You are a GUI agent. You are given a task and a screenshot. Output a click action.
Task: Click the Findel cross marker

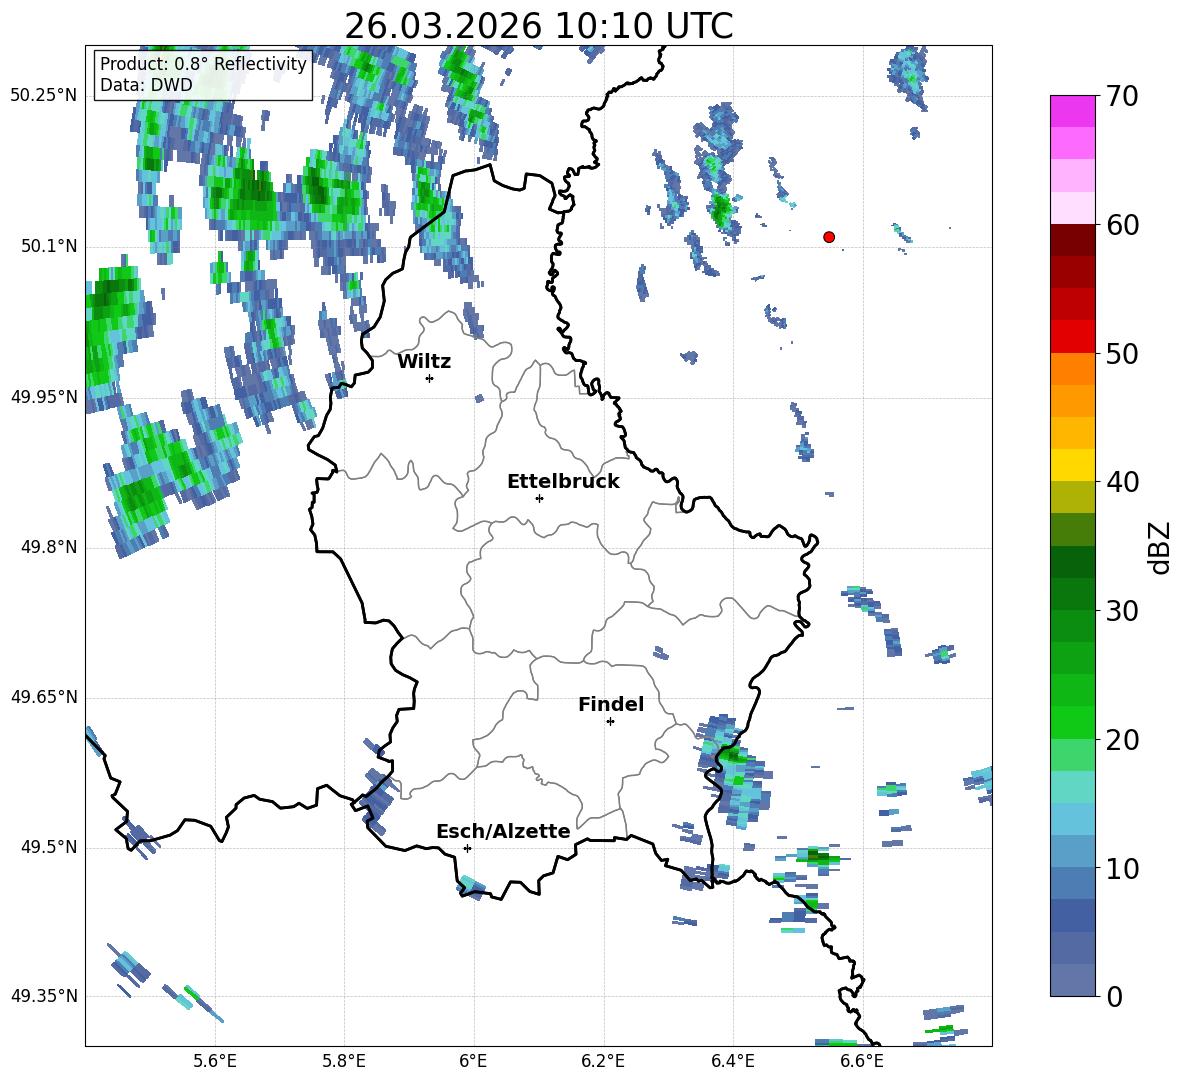pyautogui.click(x=610, y=722)
